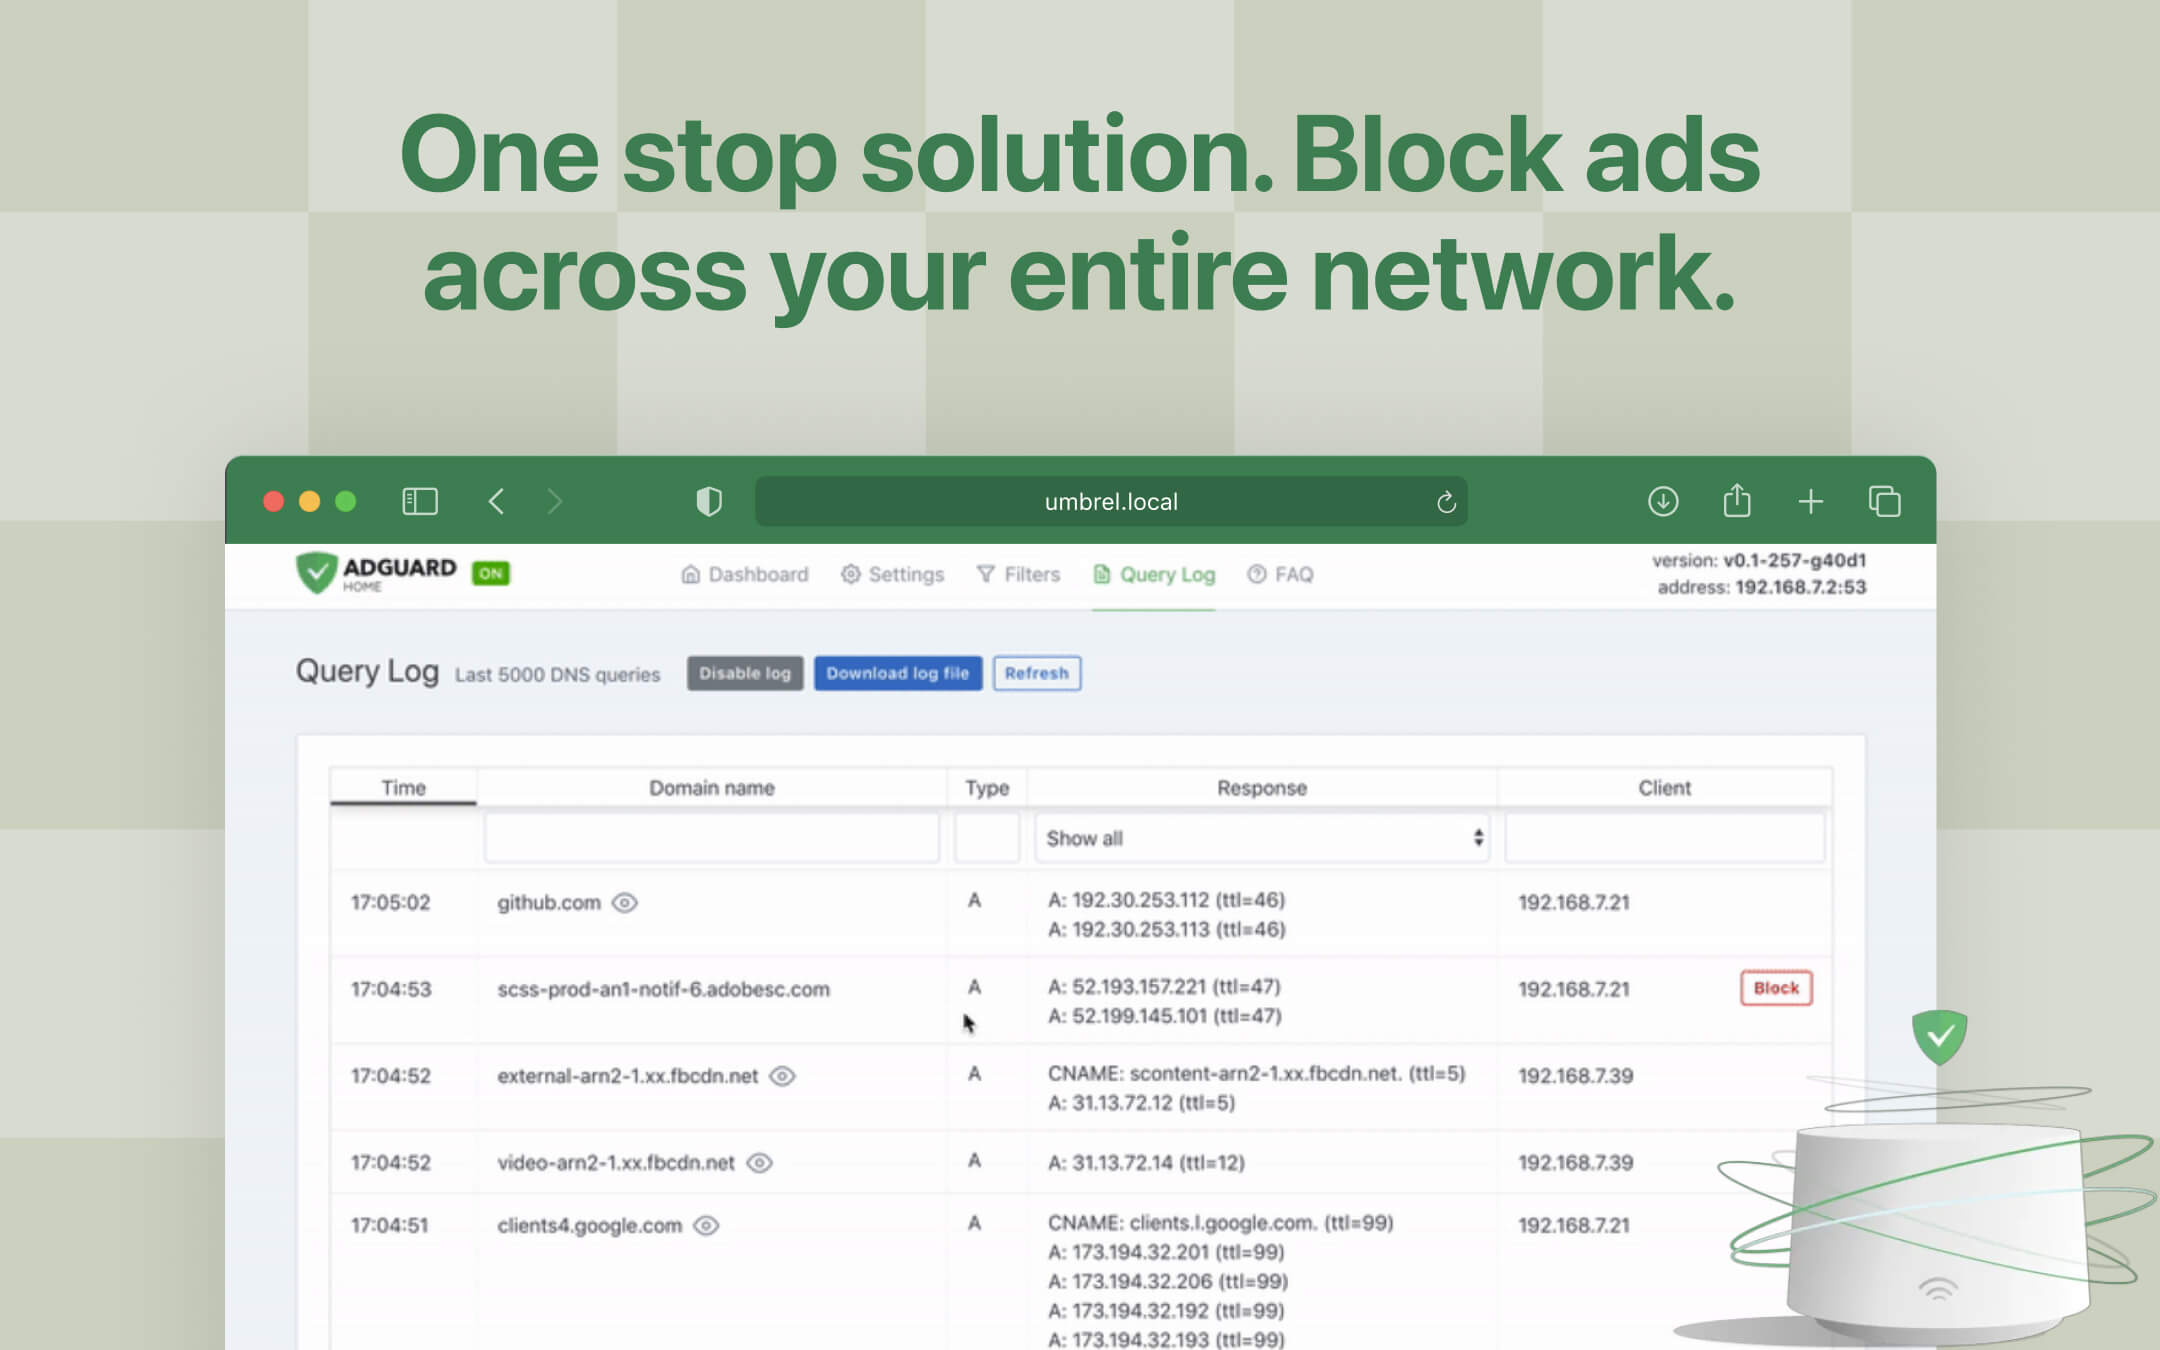Go back with the left chevron
This screenshot has height=1350, width=2160.
496,501
